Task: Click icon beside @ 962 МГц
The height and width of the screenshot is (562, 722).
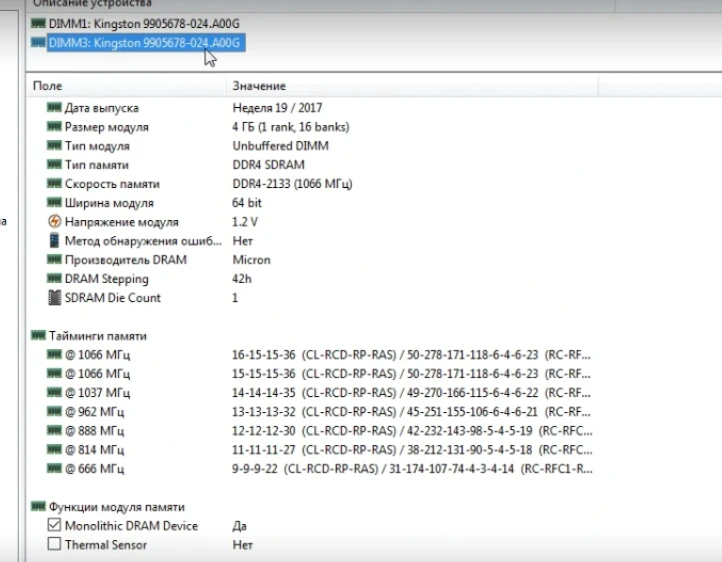Action: [54, 411]
